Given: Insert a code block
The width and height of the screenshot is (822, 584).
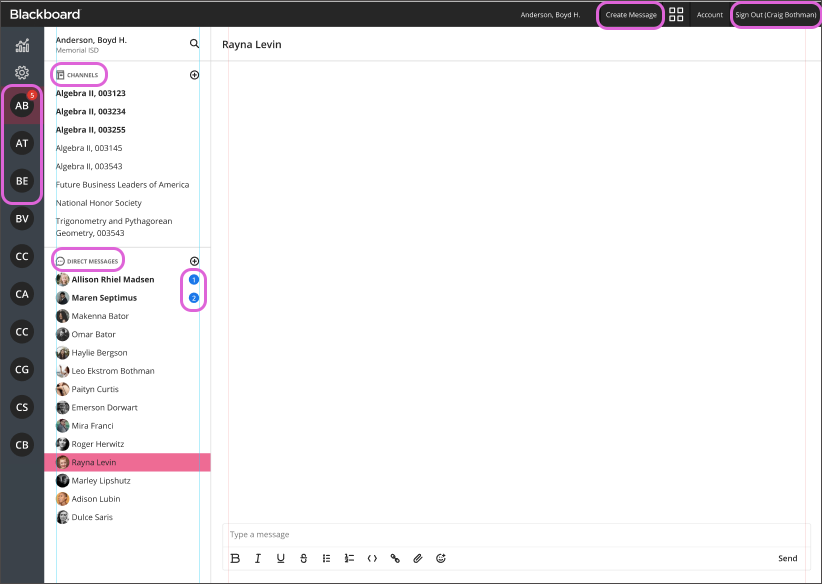Looking at the screenshot, I should (x=372, y=558).
